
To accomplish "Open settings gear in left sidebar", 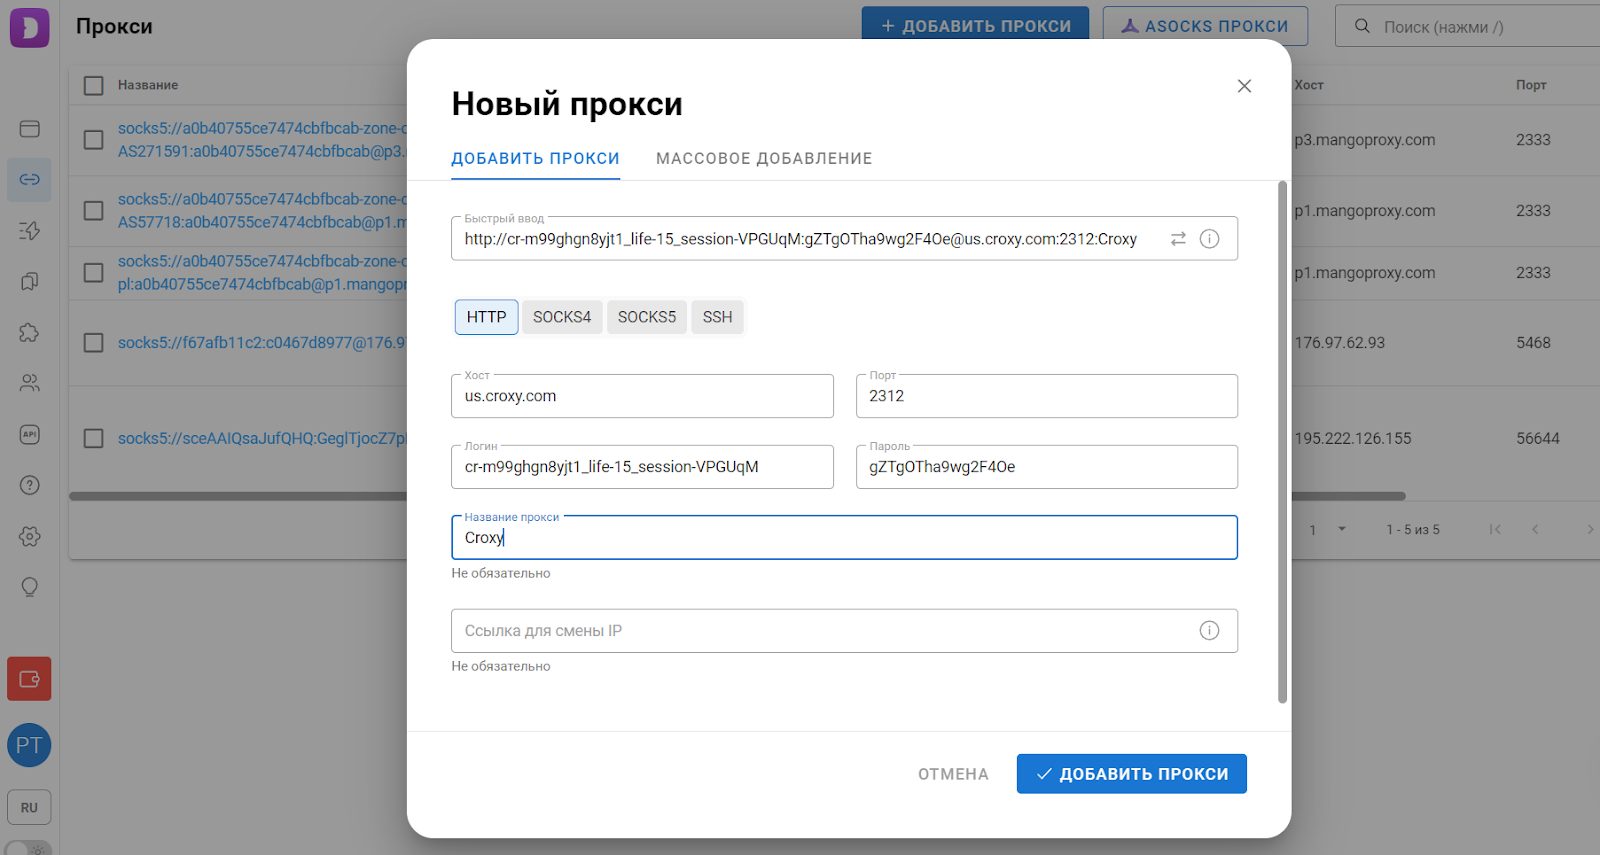I will pyautogui.click(x=30, y=536).
